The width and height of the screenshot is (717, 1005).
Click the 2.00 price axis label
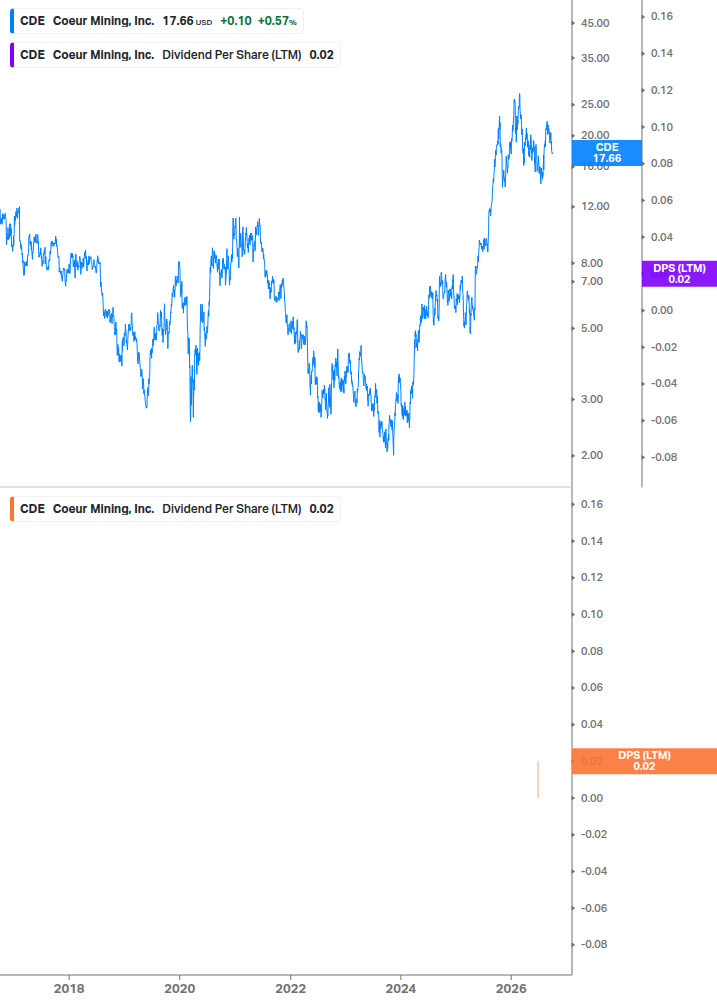tap(592, 456)
